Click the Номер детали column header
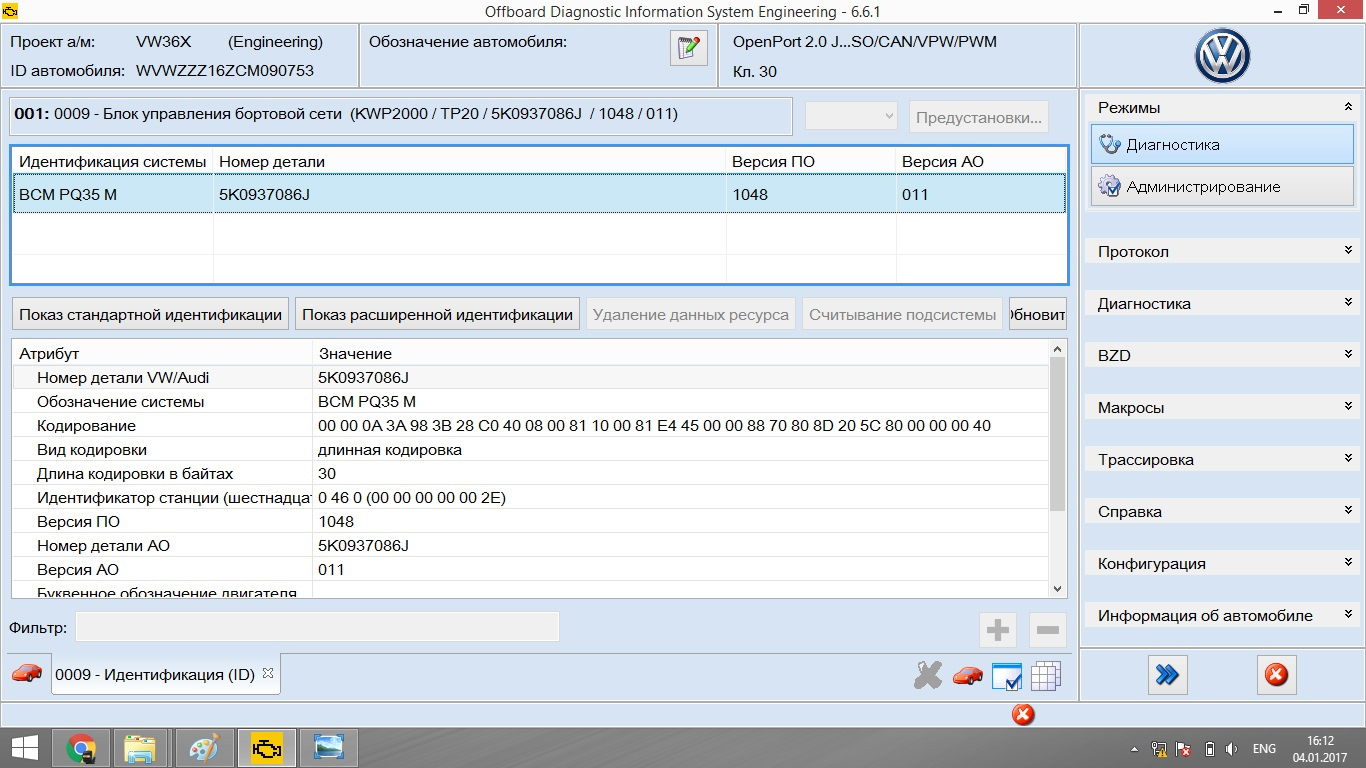The height and width of the screenshot is (768, 1366). click(x=470, y=161)
